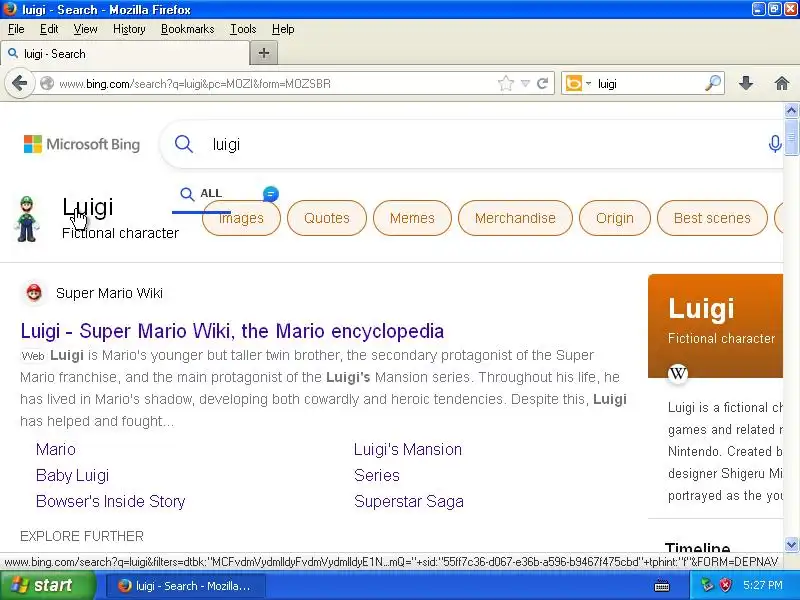Click 'Super Mario Wiki' source label
The image size is (800, 600).
coord(109,293)
